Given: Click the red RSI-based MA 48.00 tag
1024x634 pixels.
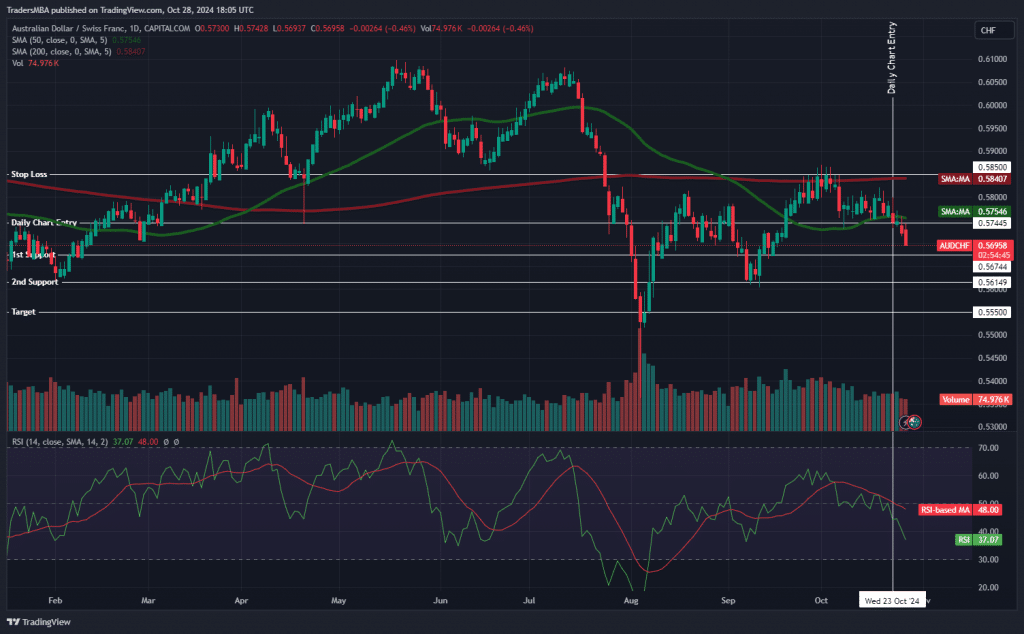Looking at the screenshot, I should click(975, 509).
